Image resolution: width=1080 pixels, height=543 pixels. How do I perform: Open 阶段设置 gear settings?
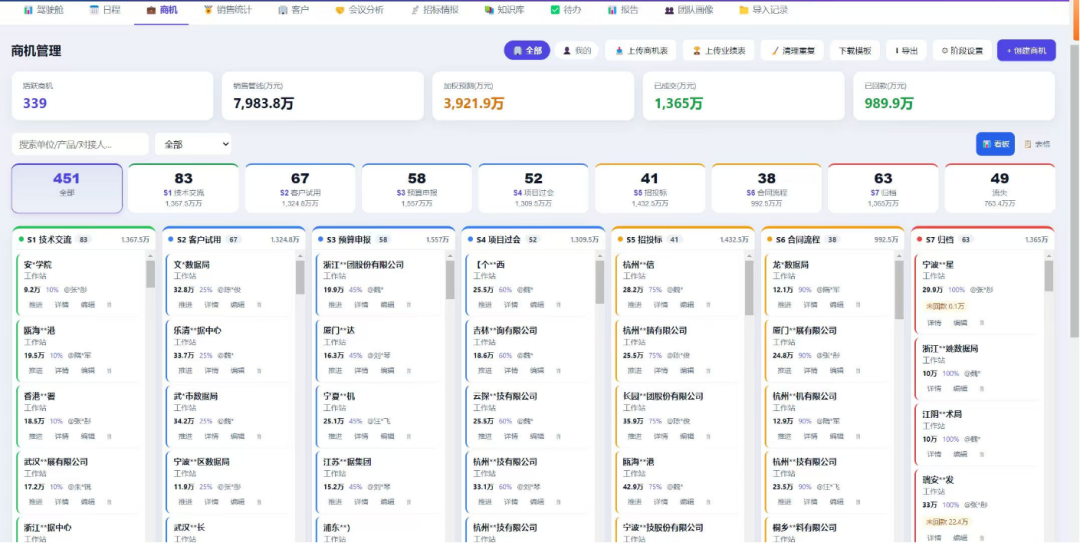point(962,50)
